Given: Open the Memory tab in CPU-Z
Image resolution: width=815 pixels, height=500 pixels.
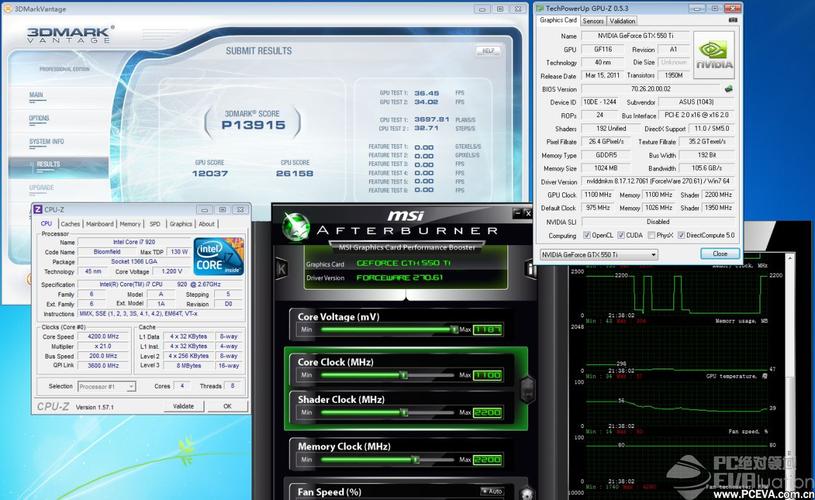Looking at the screenshot, I should point(130,224).
